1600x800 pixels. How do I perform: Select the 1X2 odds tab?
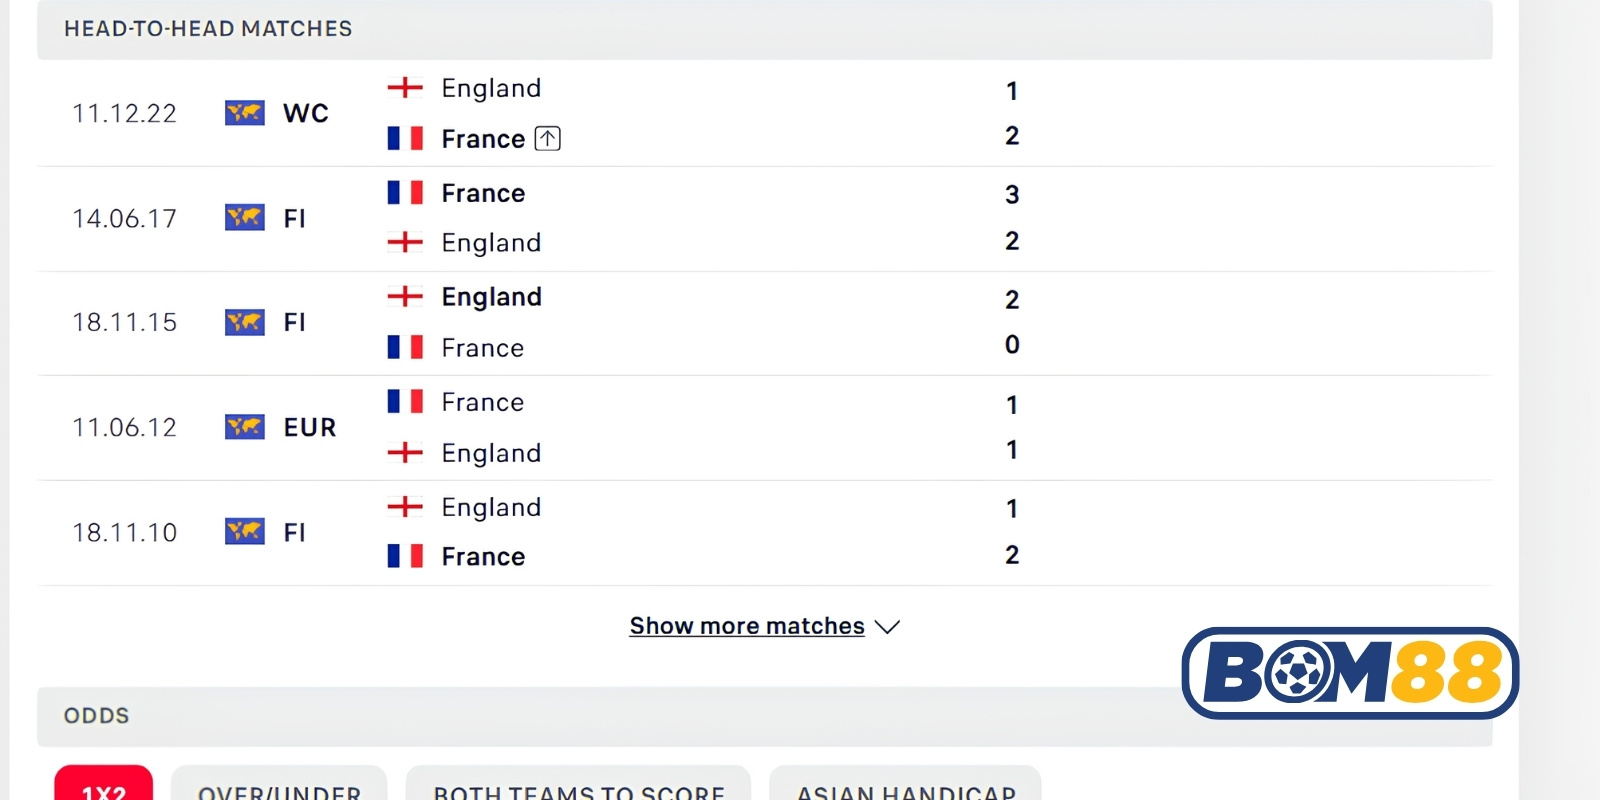(104, 783)
